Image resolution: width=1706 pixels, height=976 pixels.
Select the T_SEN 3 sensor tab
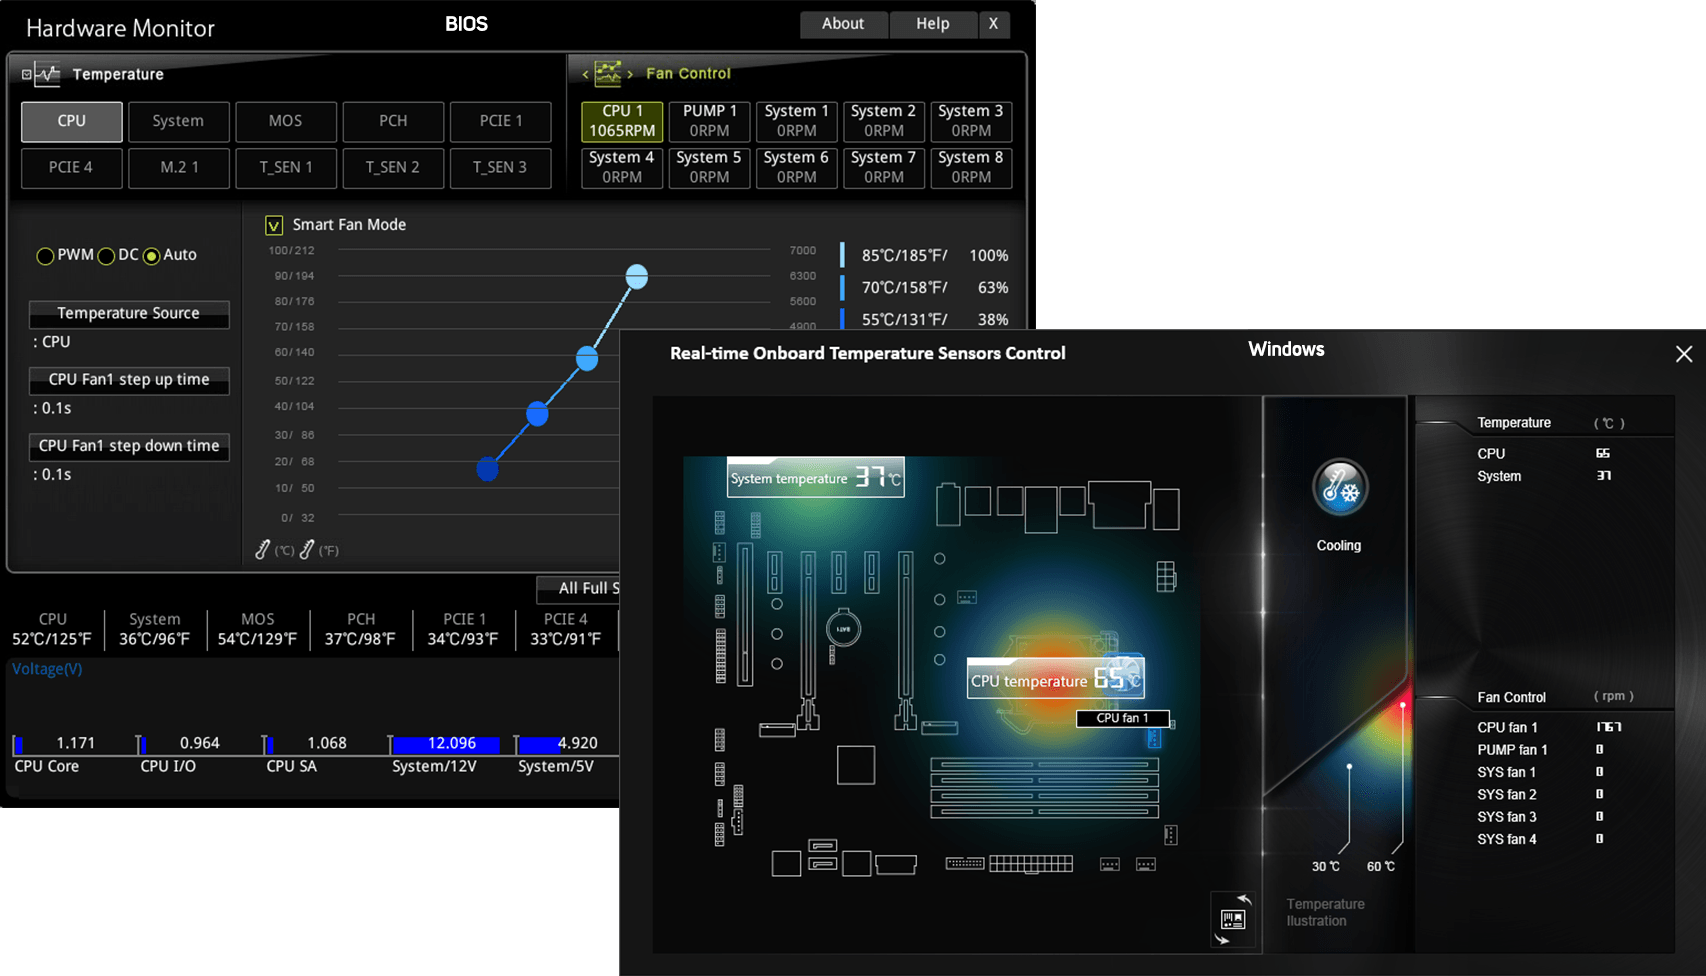pos(500,168)
